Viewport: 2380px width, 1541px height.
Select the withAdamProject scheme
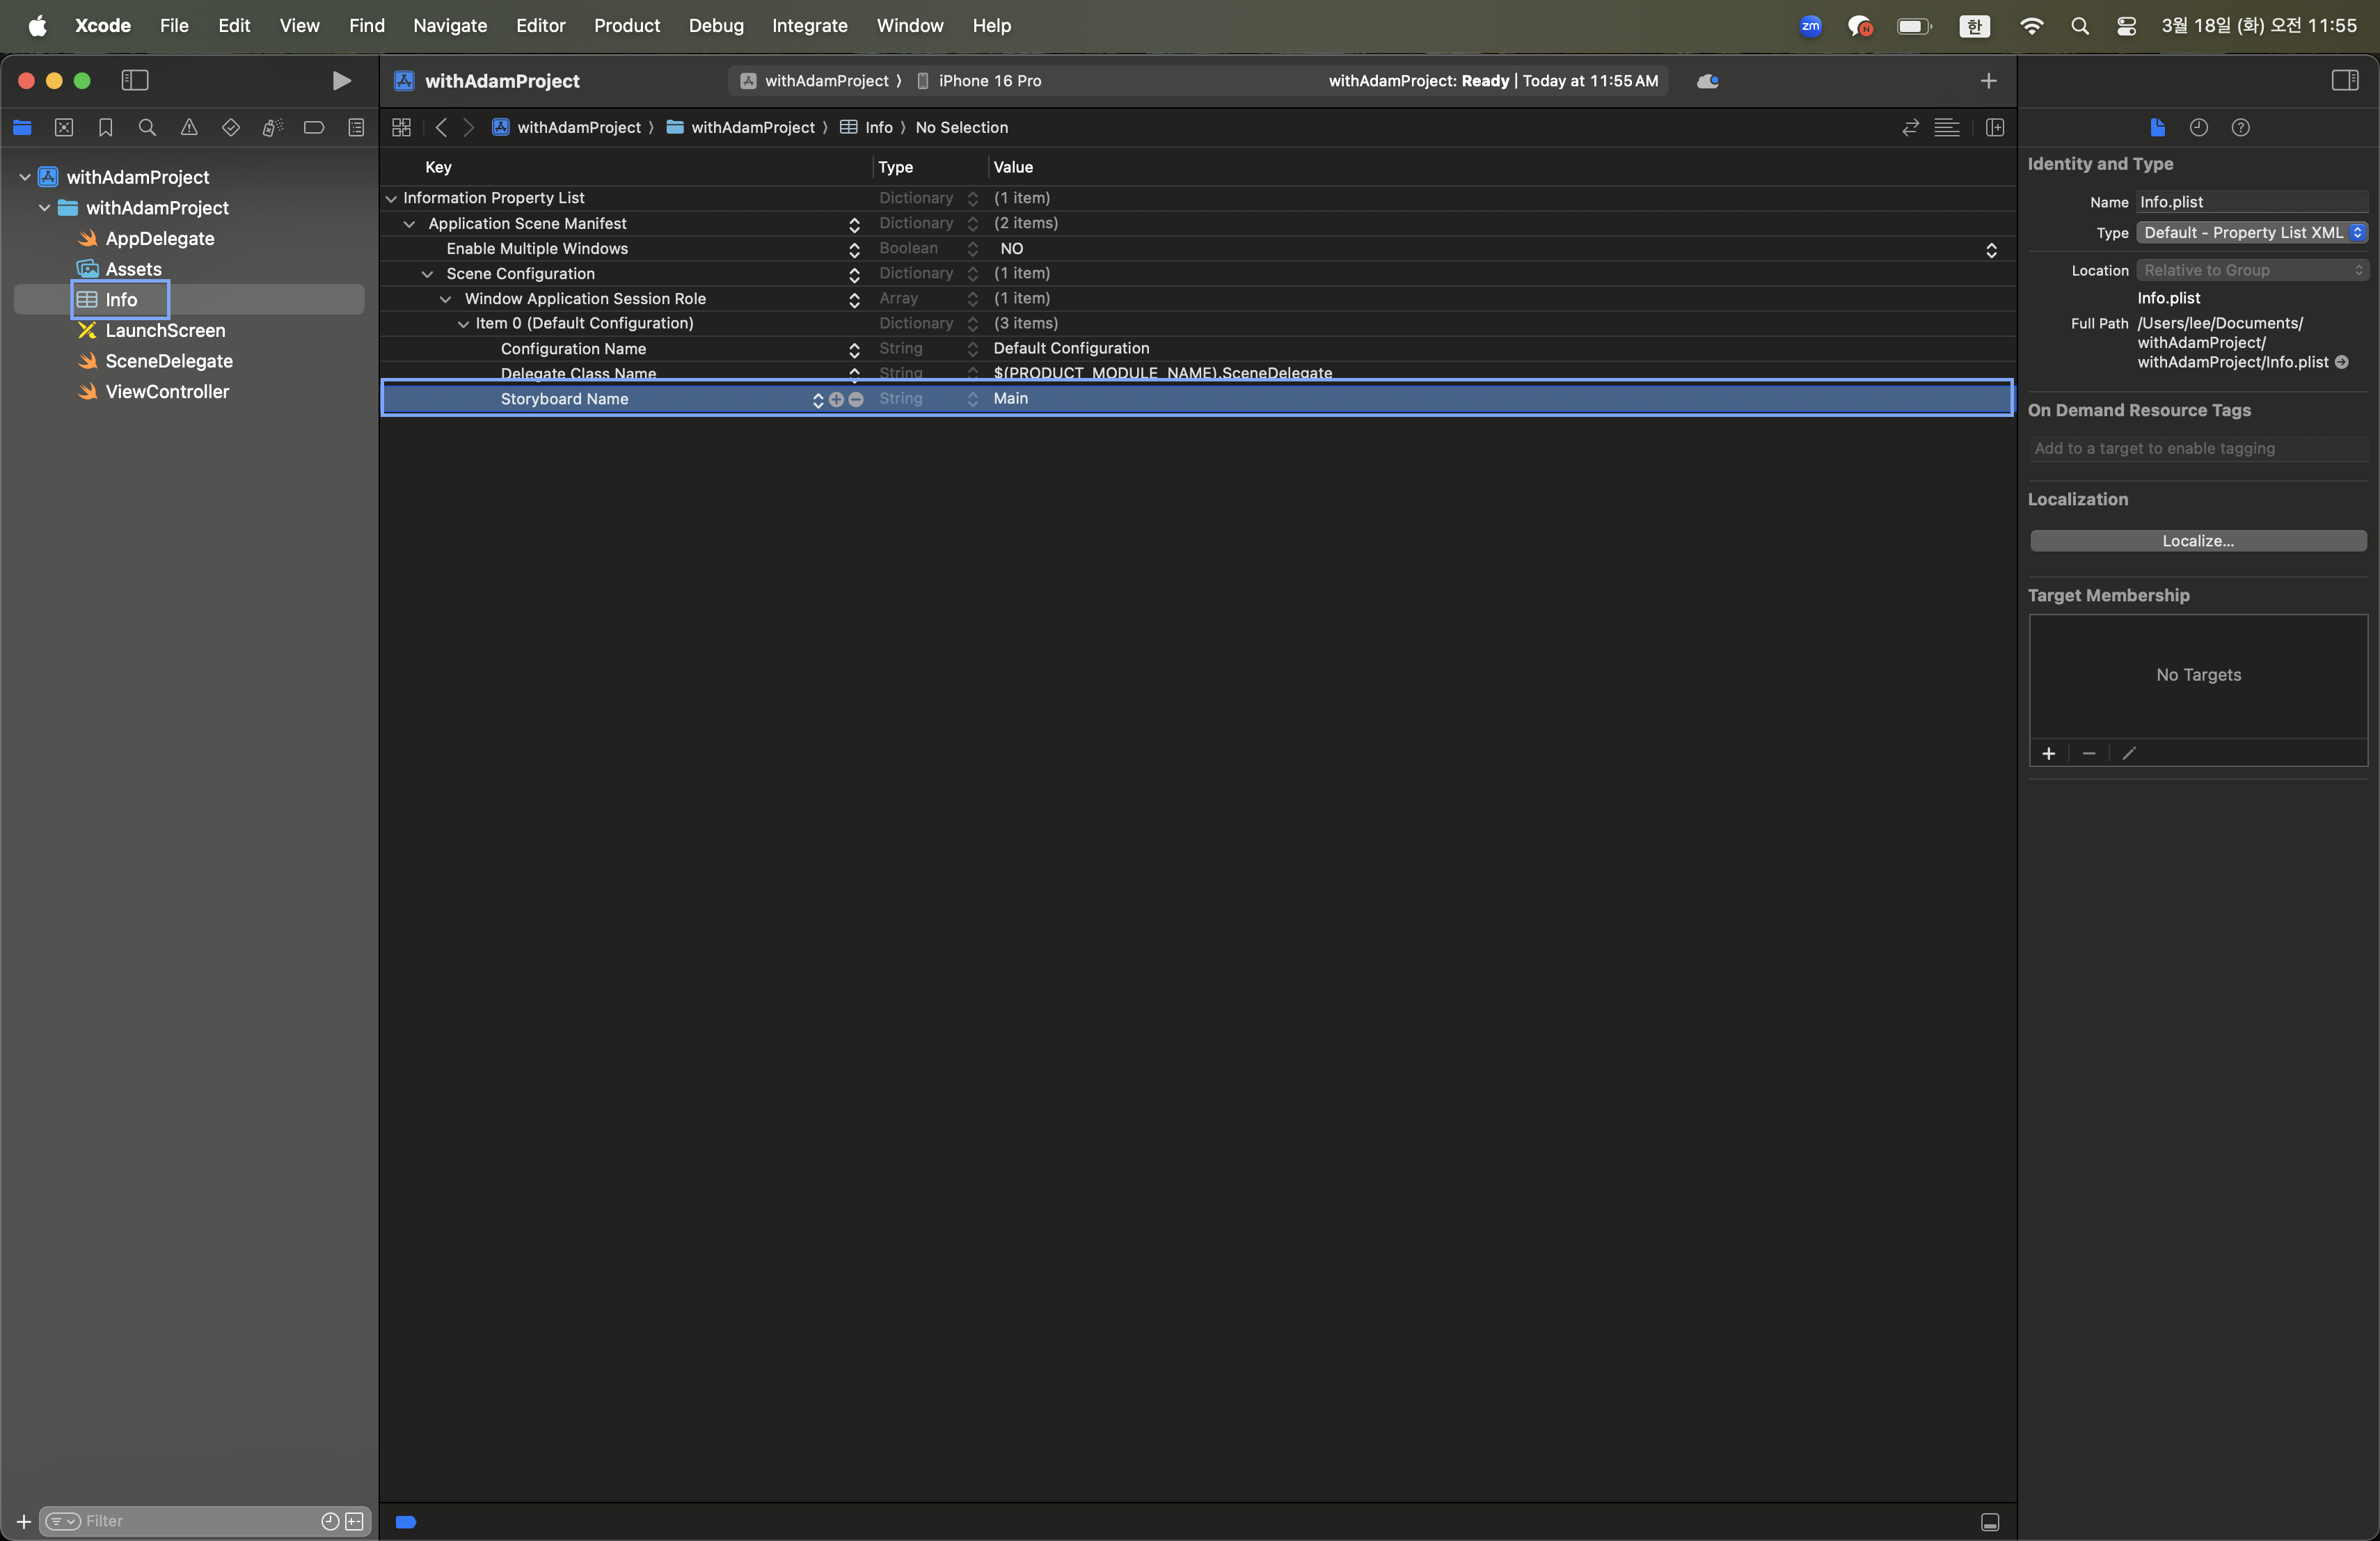[815, 81]
